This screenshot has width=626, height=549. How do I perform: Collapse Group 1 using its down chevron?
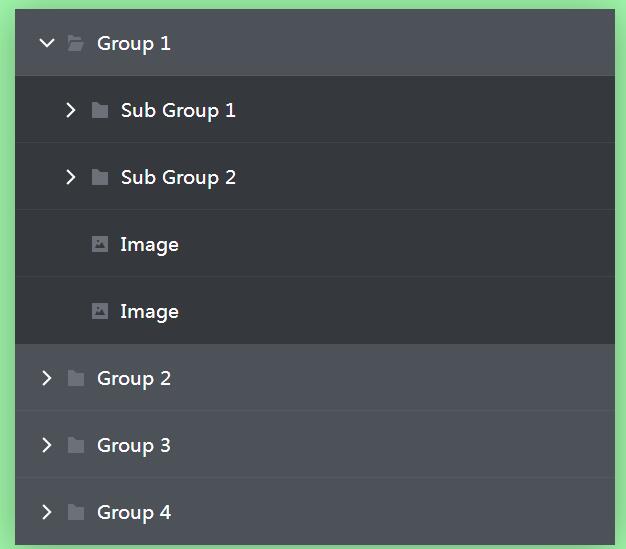[46, 43]
